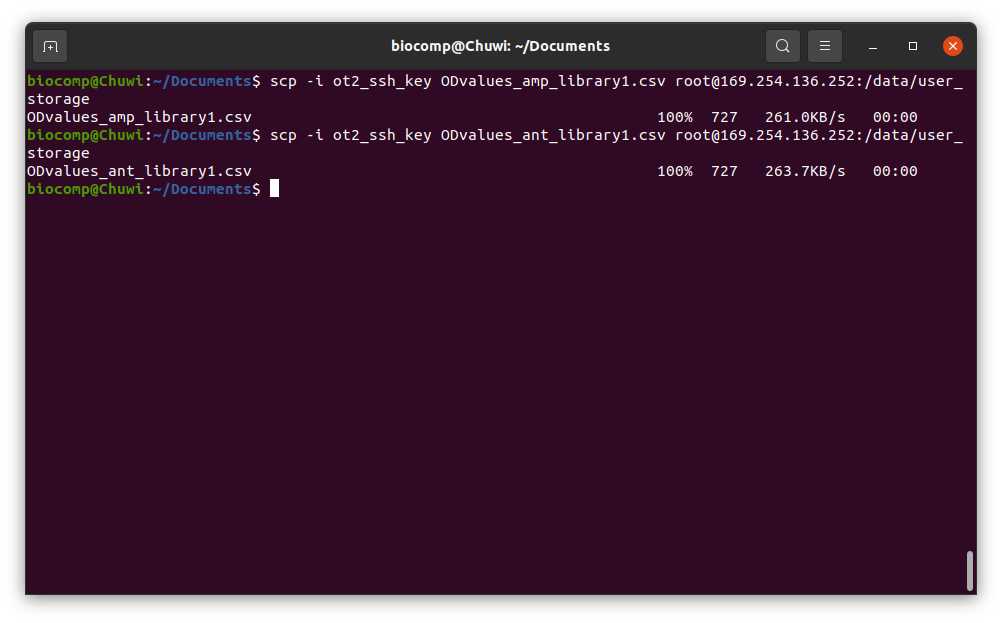
Task: Click the biocomp@Chuwi: ~/Documents window title
Action: (500, 46)
